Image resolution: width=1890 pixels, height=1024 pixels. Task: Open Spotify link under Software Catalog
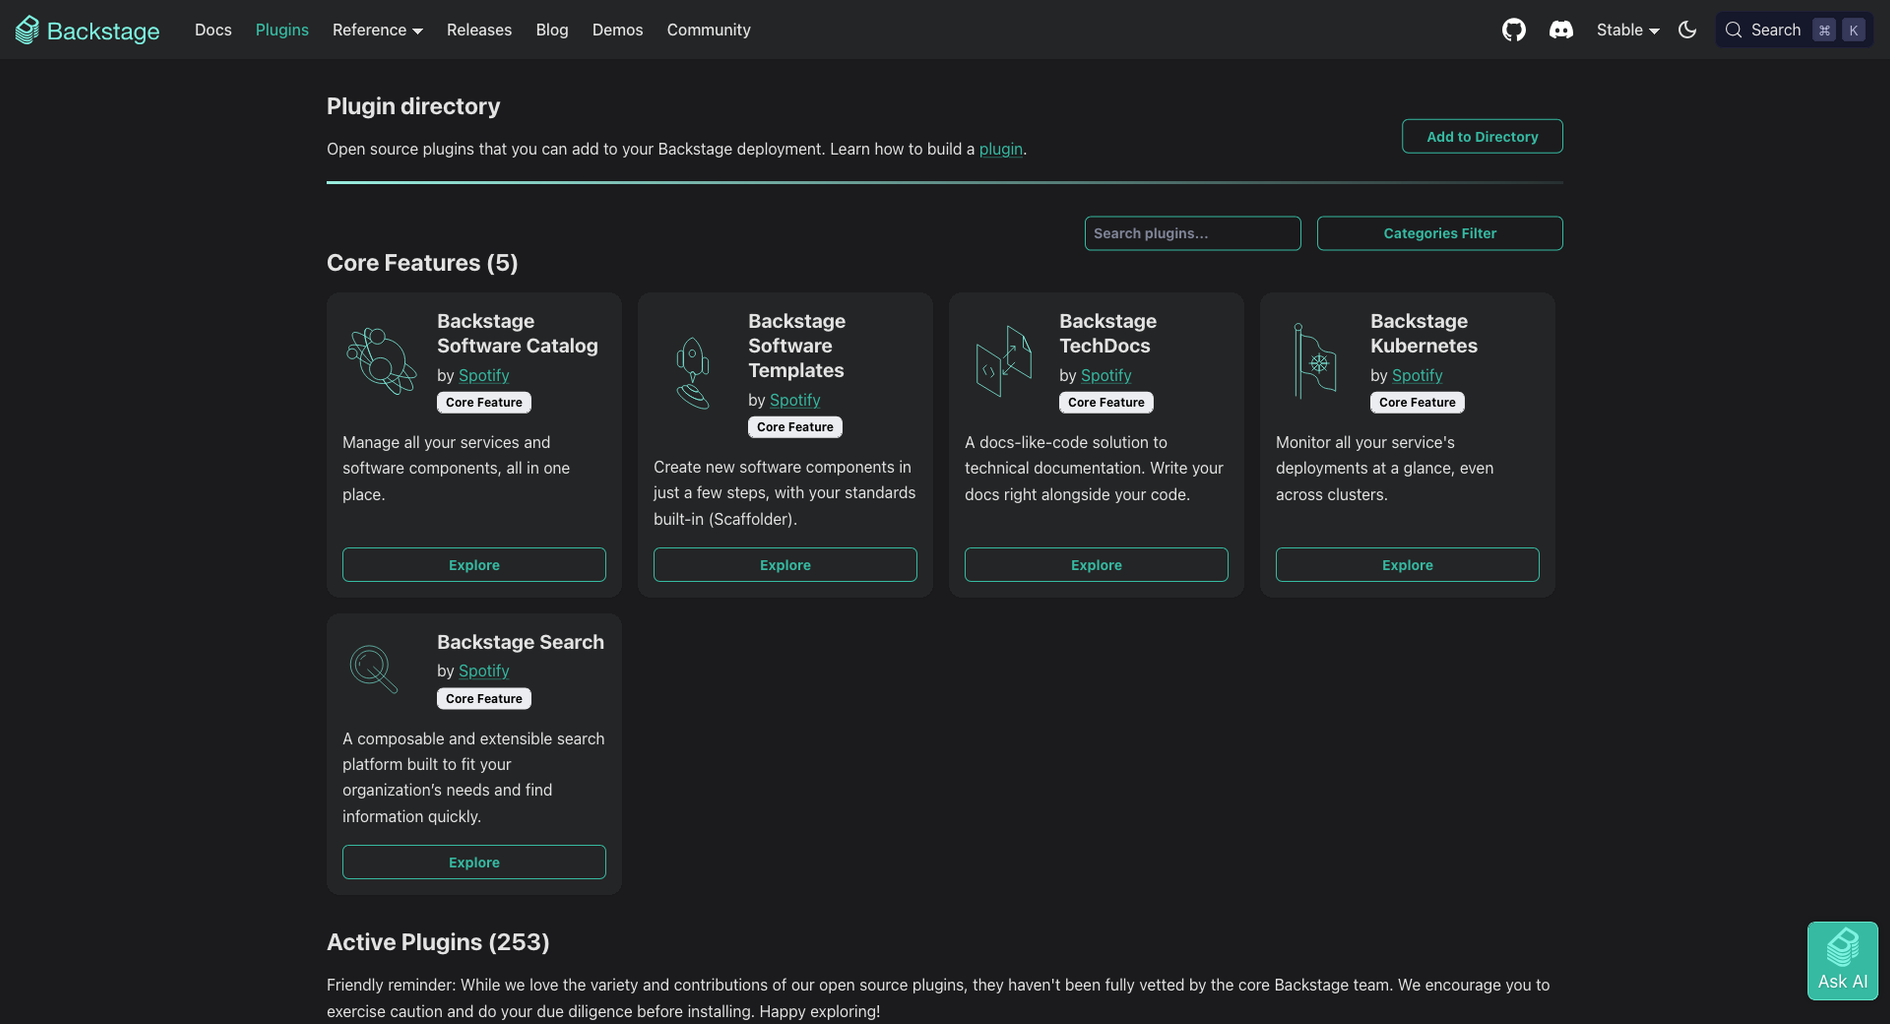point(484,375)
